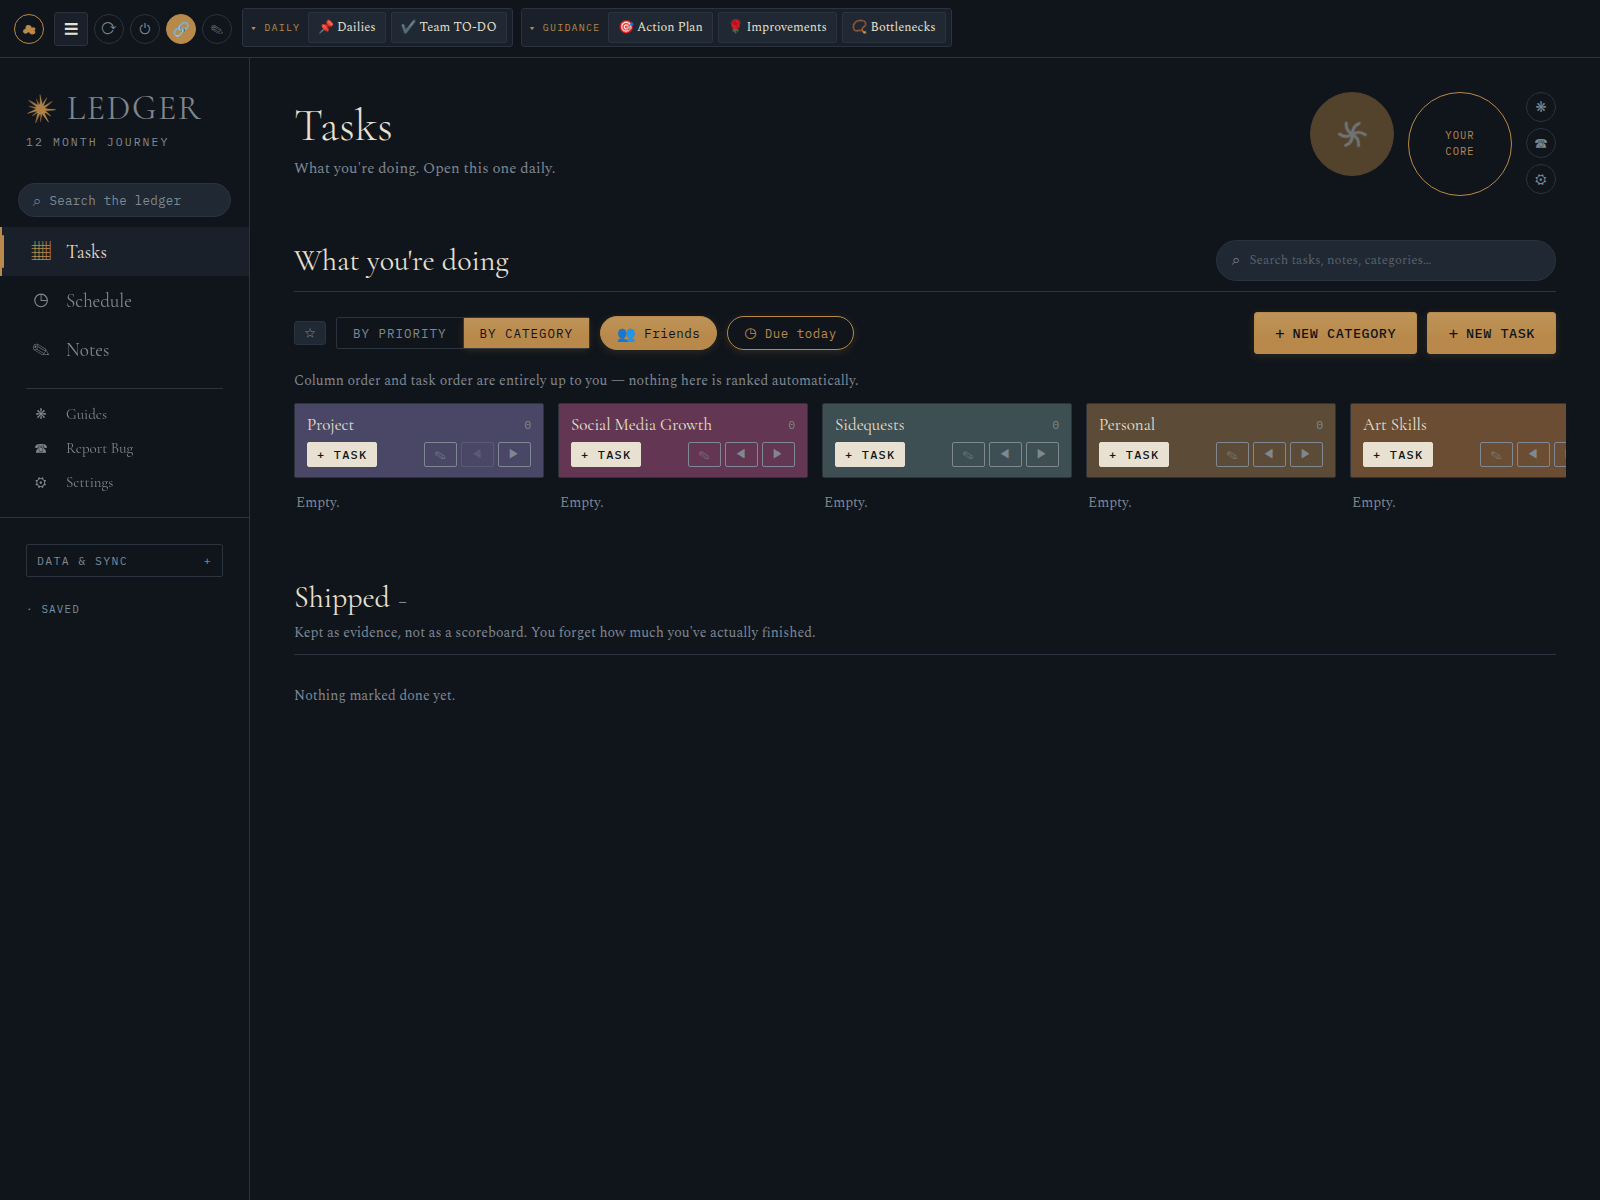
Task: Click the gear icon at top right
Action: [1541, 180]
